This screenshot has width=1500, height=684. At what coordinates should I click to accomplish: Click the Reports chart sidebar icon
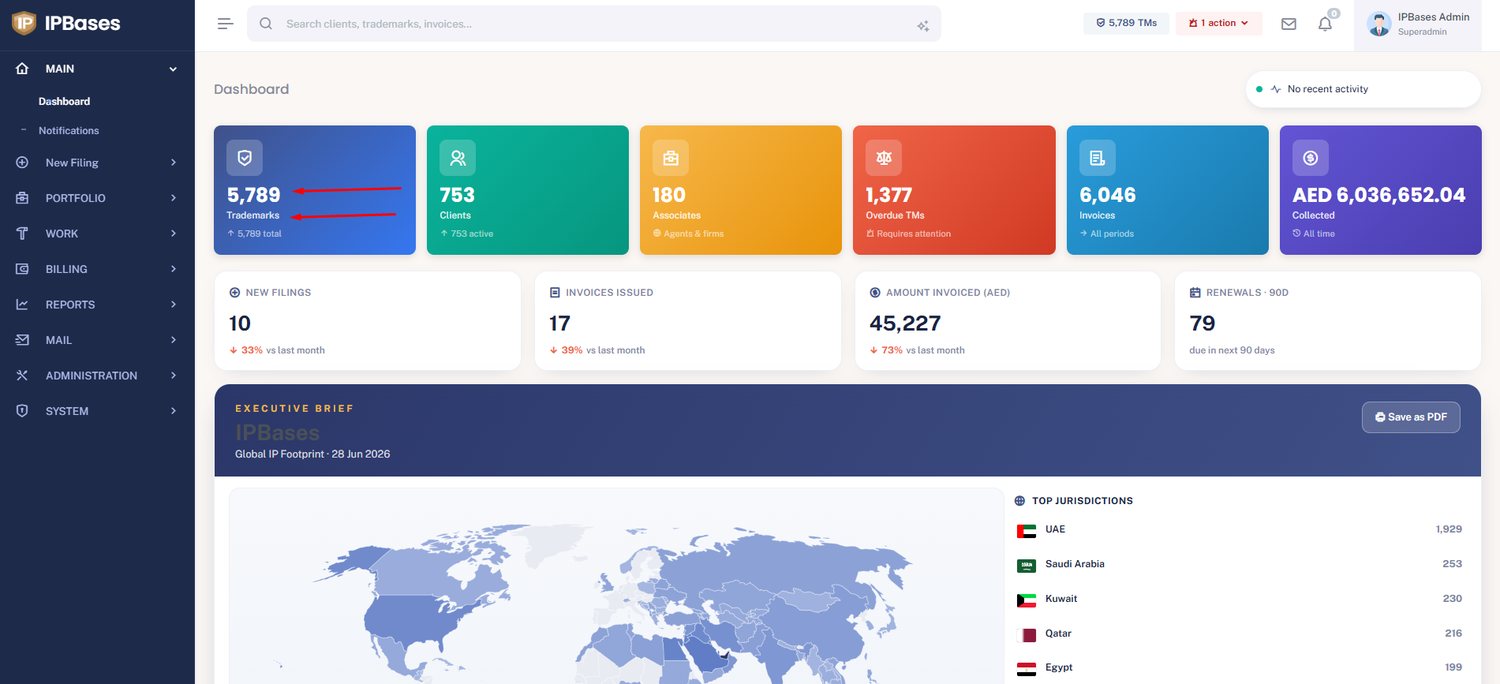[22, 305]
